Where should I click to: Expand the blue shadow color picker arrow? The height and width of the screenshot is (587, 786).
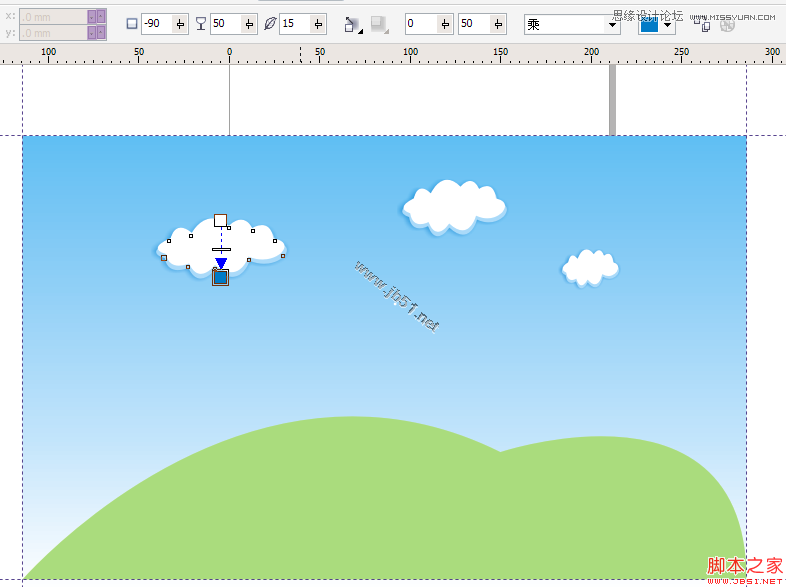pos(668,25)
